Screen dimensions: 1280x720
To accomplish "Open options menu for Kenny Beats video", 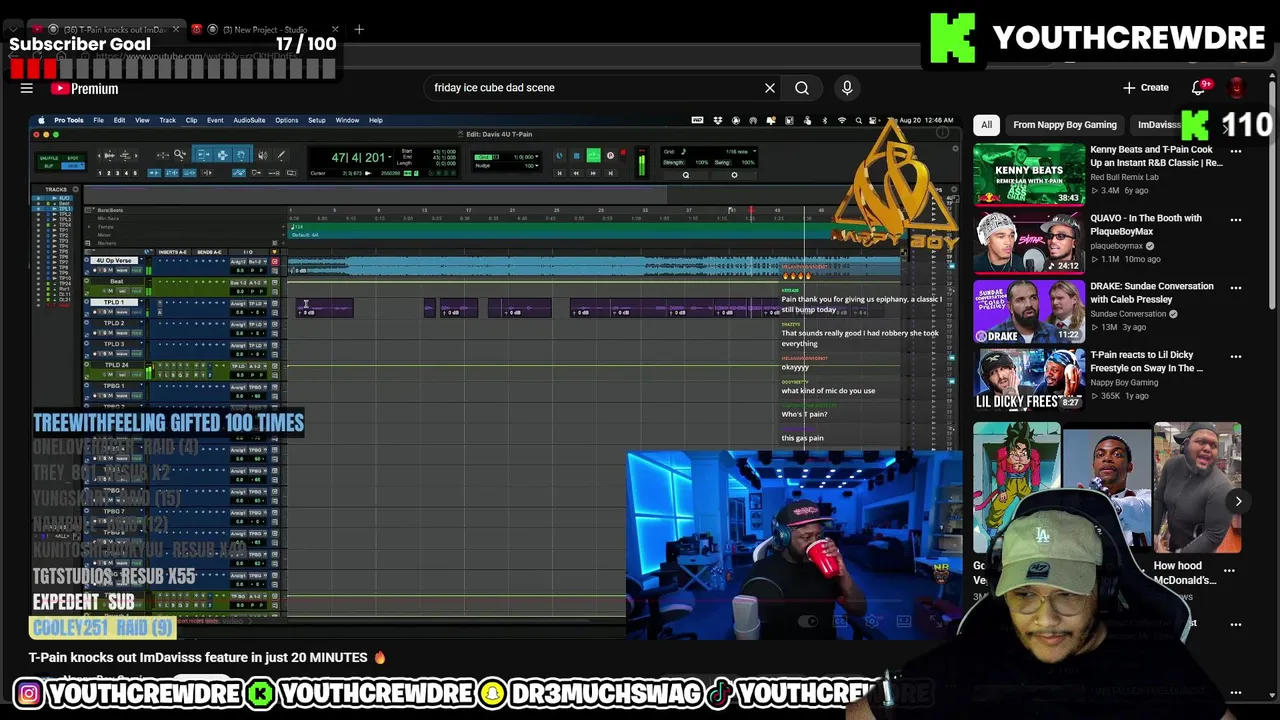I will (1236, 151).
